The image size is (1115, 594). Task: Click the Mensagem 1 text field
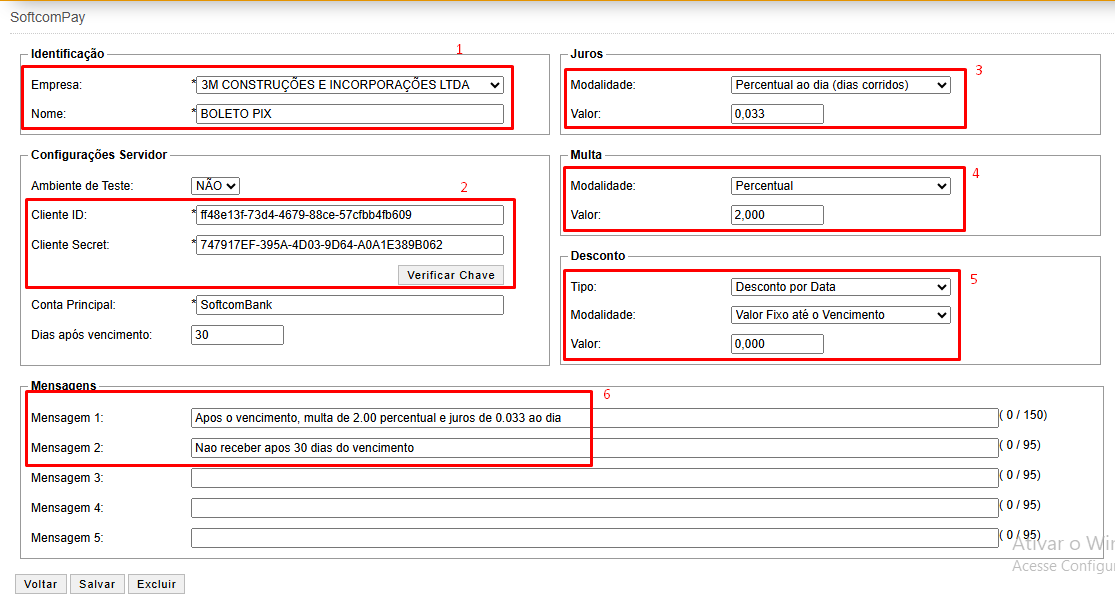[594, 418]
